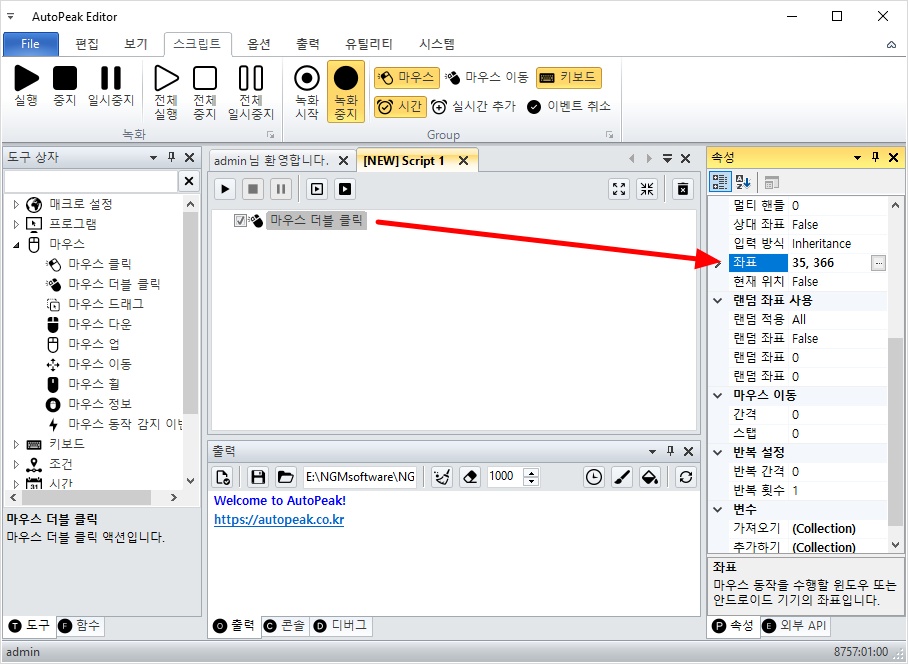Delete script items with trash icon
Viewport: 908px width, 664px height.
coord(683,189)
